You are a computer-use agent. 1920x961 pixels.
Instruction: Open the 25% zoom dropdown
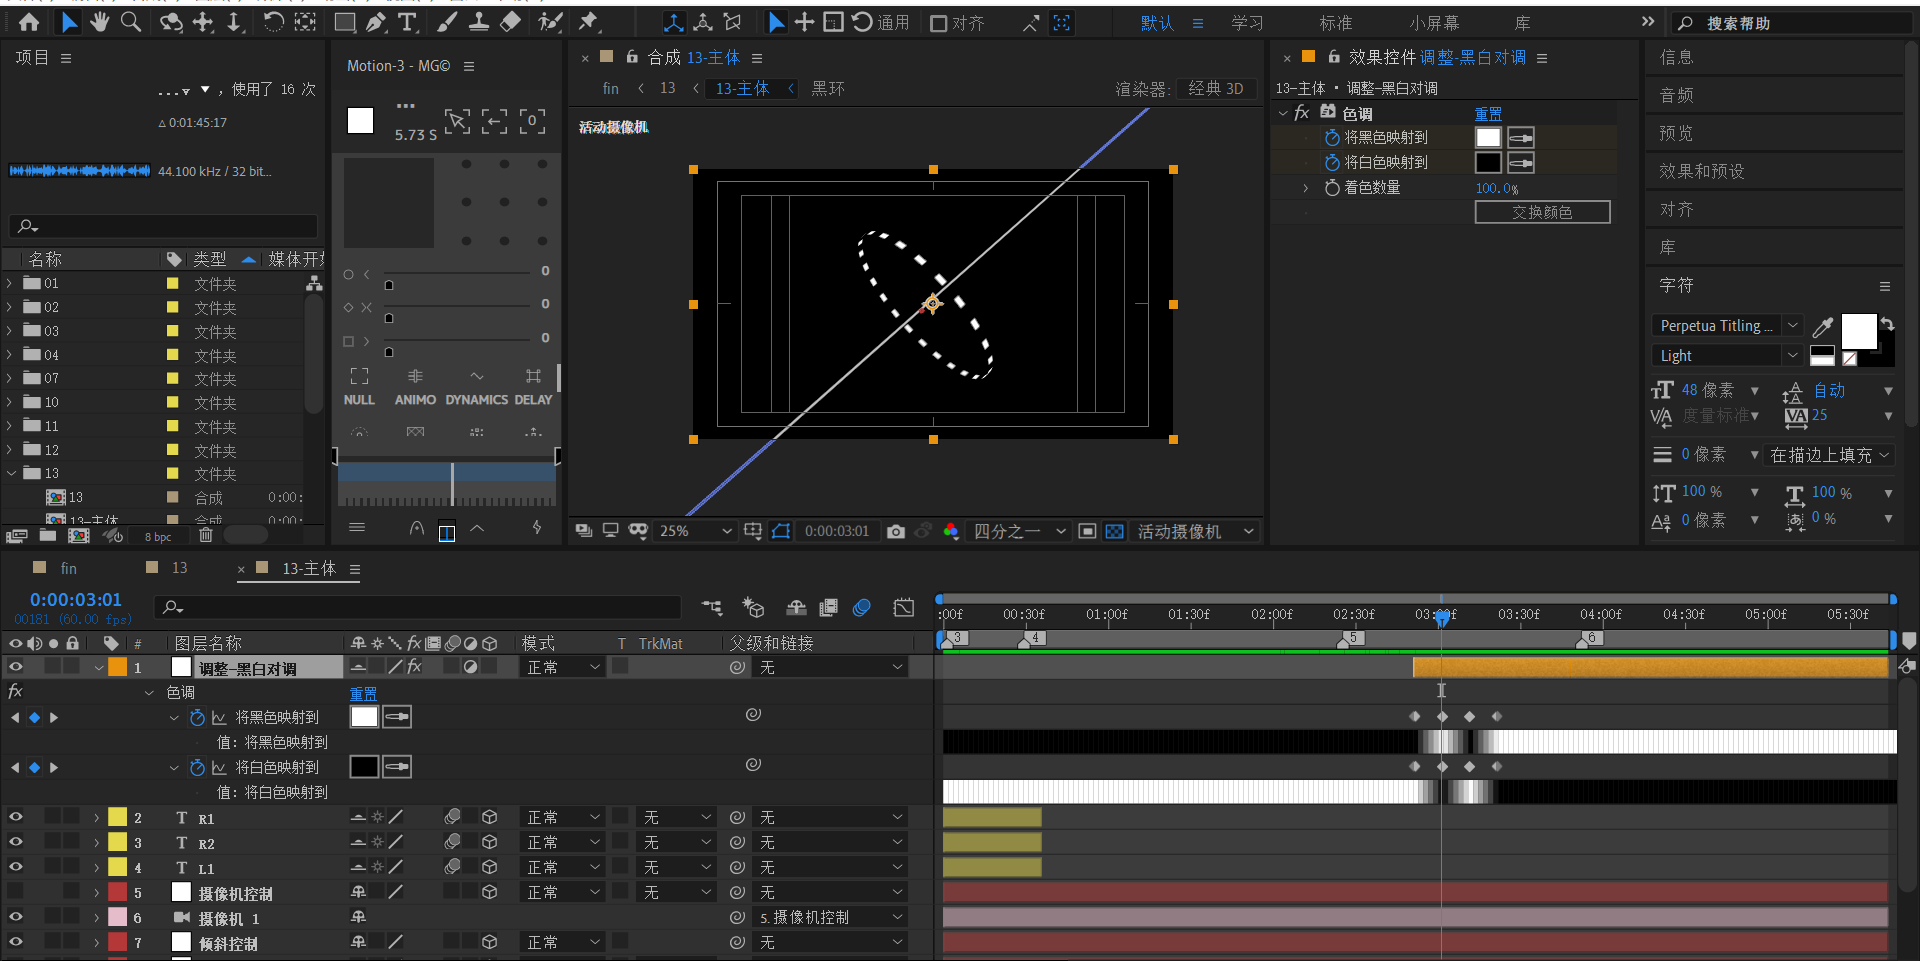coord(697,532)
